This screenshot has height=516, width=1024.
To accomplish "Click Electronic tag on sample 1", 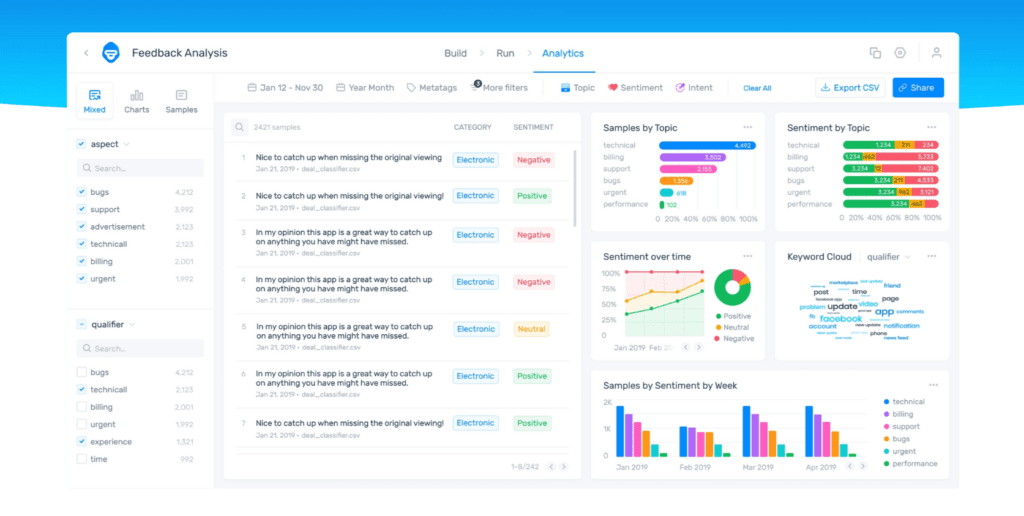I will coord(475,160).
